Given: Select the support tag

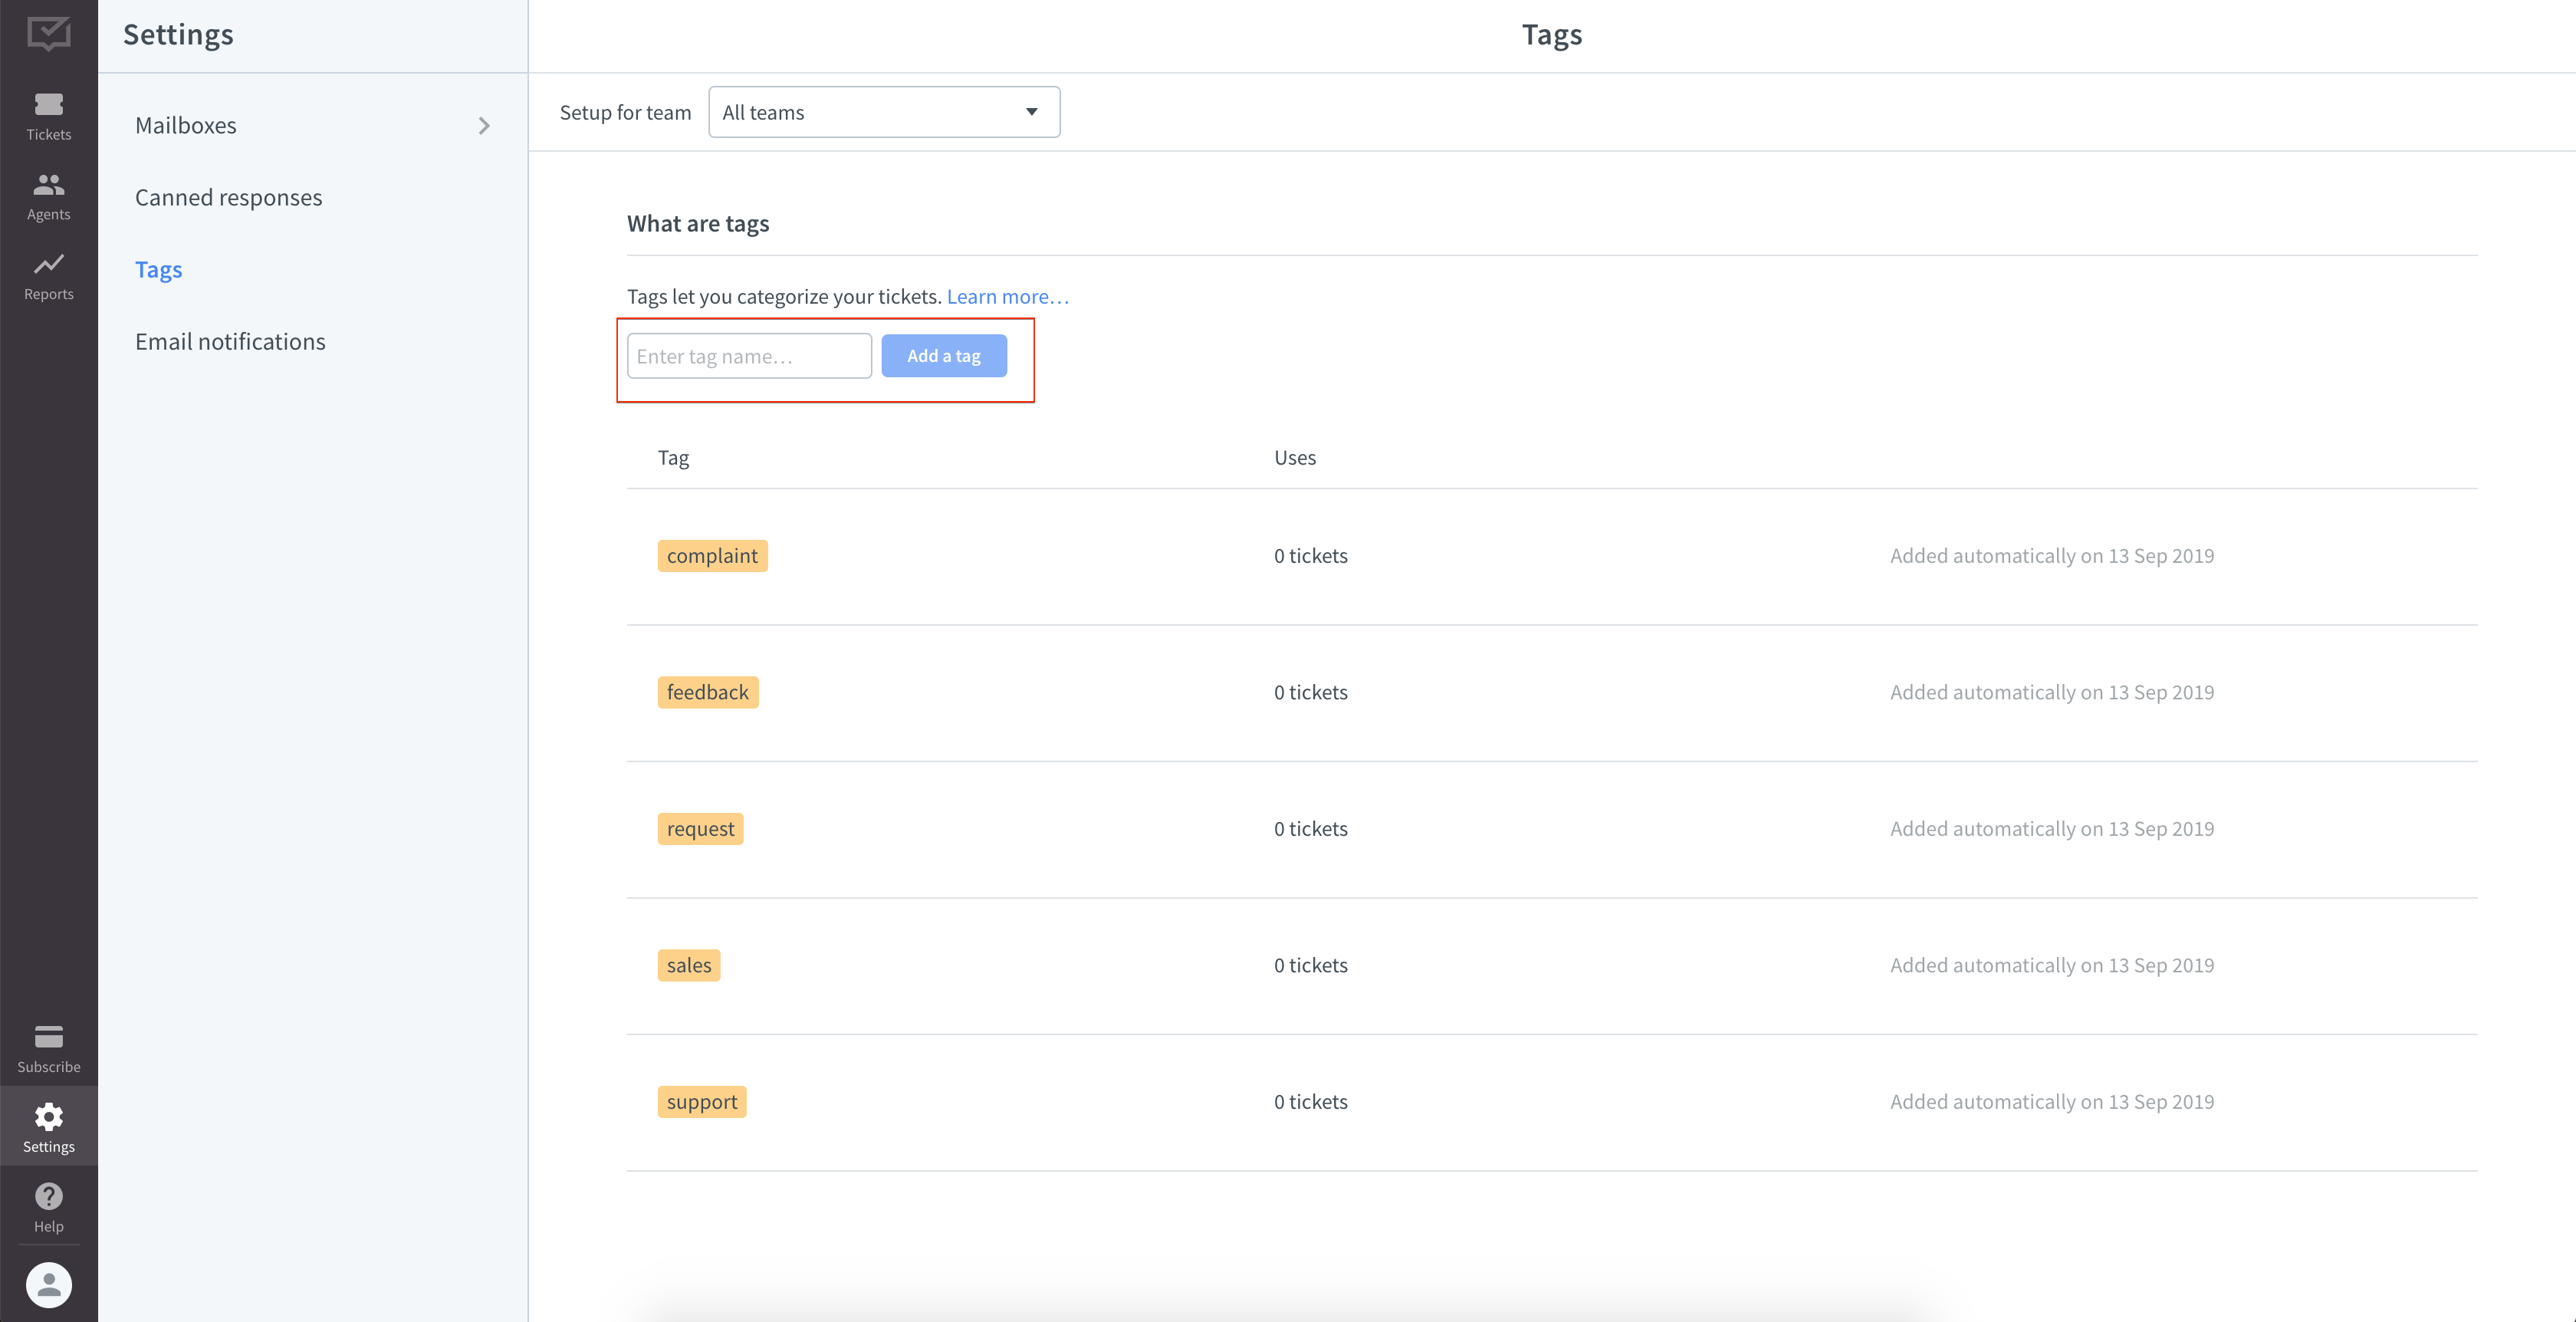Looking at the screenshot, I should (701, 1102).
